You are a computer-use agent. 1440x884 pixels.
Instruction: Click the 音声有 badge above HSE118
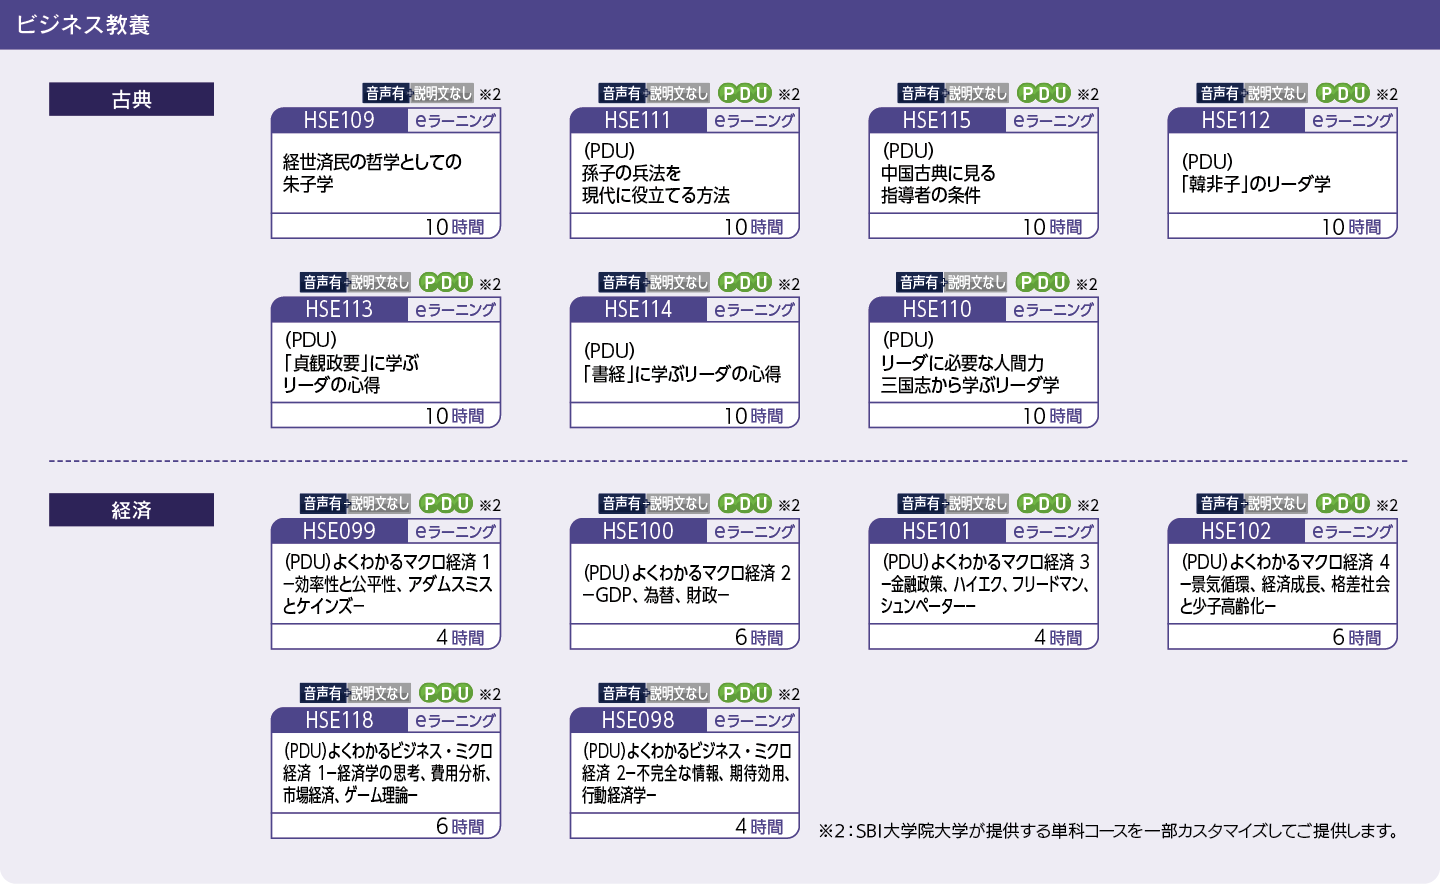click(x=322, y=692)
